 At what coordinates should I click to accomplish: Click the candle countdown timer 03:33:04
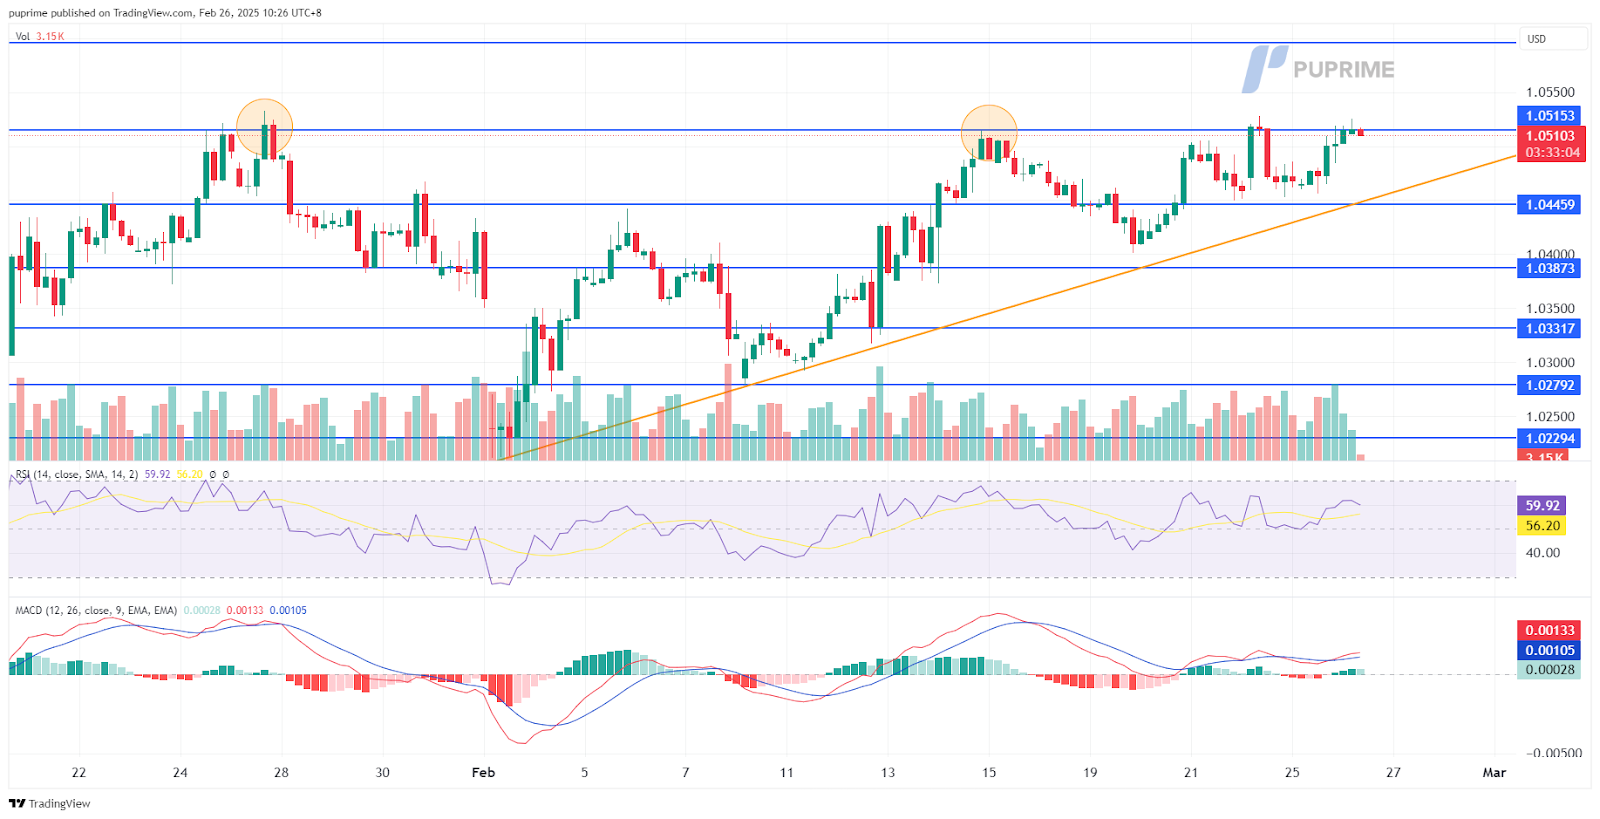coord(1551,153)
